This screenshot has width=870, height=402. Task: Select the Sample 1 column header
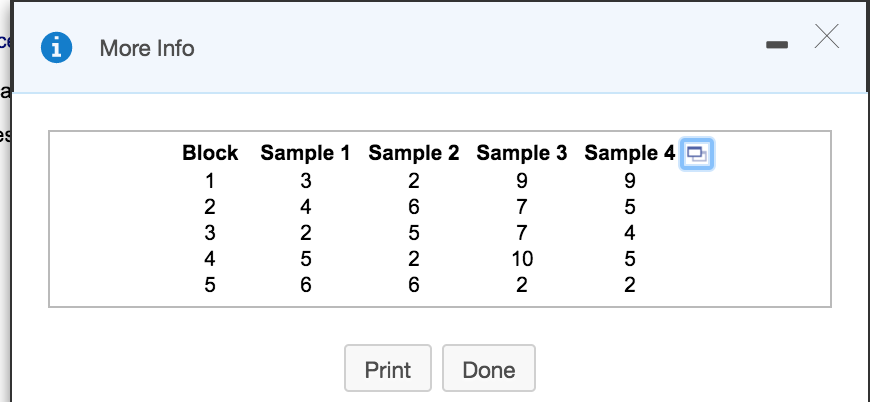tap(305, 154)
